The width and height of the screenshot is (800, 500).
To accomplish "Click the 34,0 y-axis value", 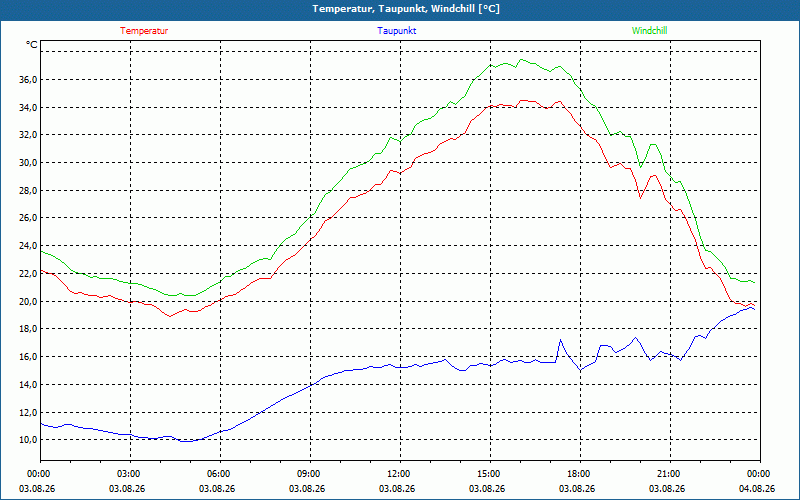I will [29, 107].
